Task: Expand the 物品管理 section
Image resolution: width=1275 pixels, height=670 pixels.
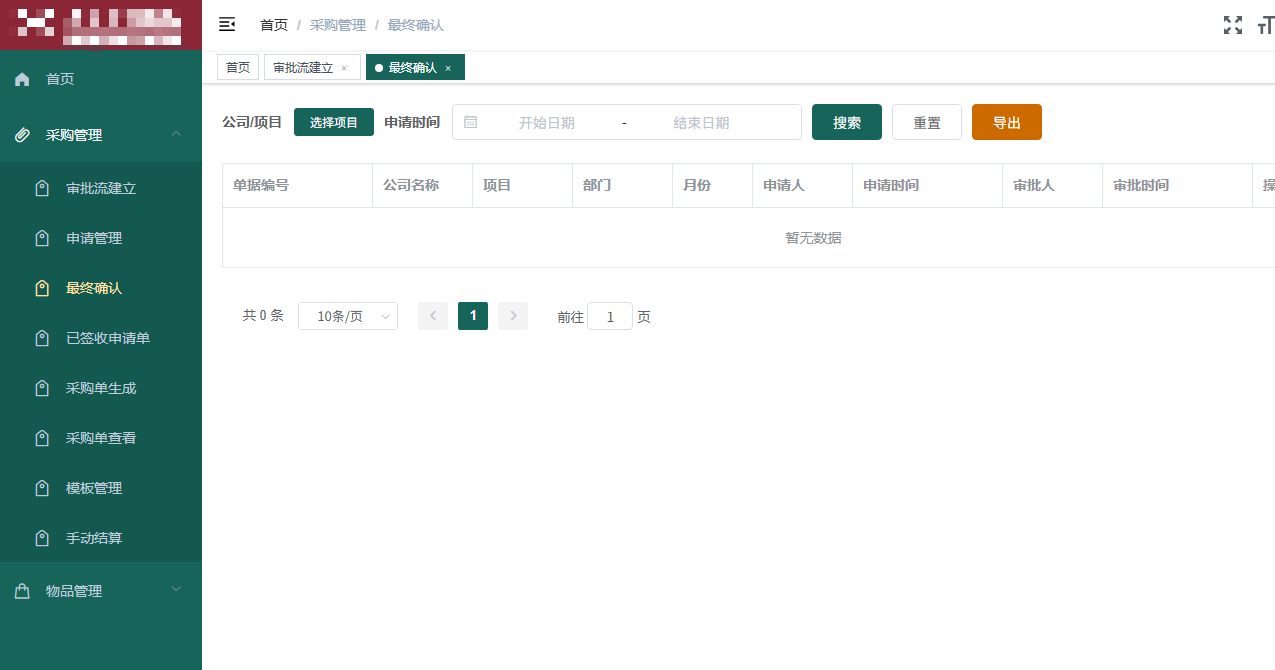Action: tap(176, 590)
